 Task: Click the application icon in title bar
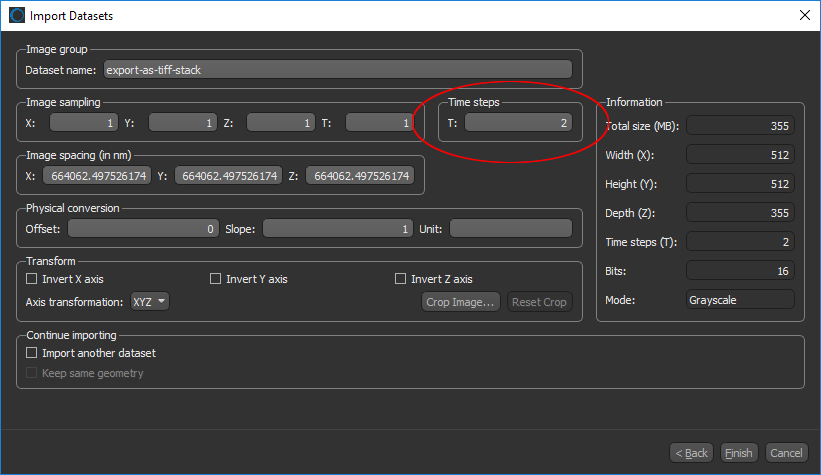coord(15,15)
